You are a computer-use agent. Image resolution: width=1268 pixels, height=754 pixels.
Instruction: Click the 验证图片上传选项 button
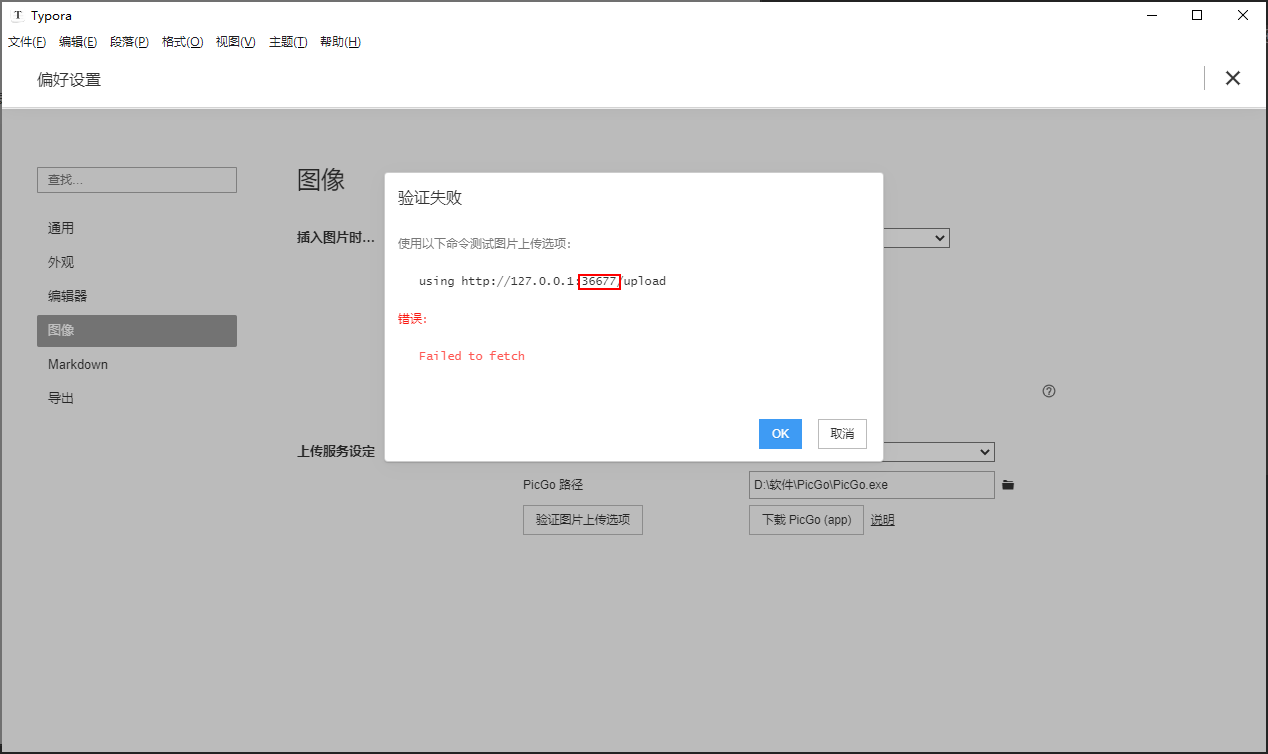click(582, 520)
